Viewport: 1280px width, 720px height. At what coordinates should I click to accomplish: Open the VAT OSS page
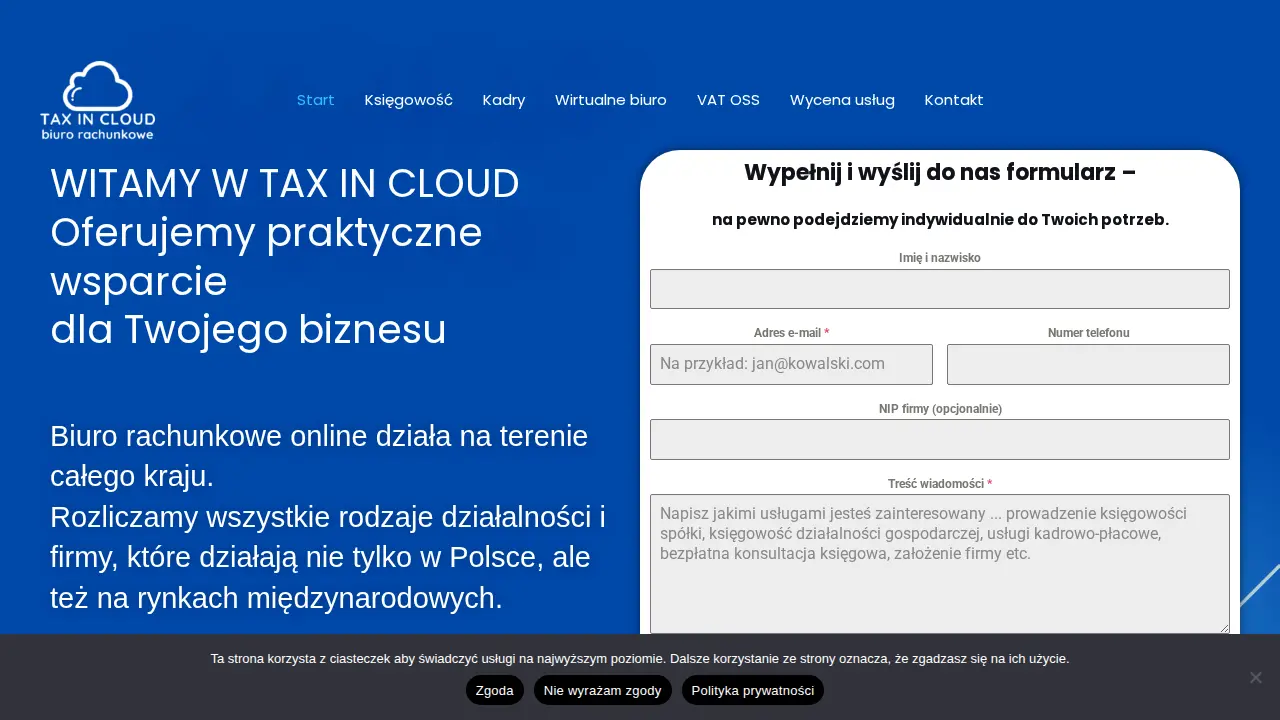click(x=728, y=100)
